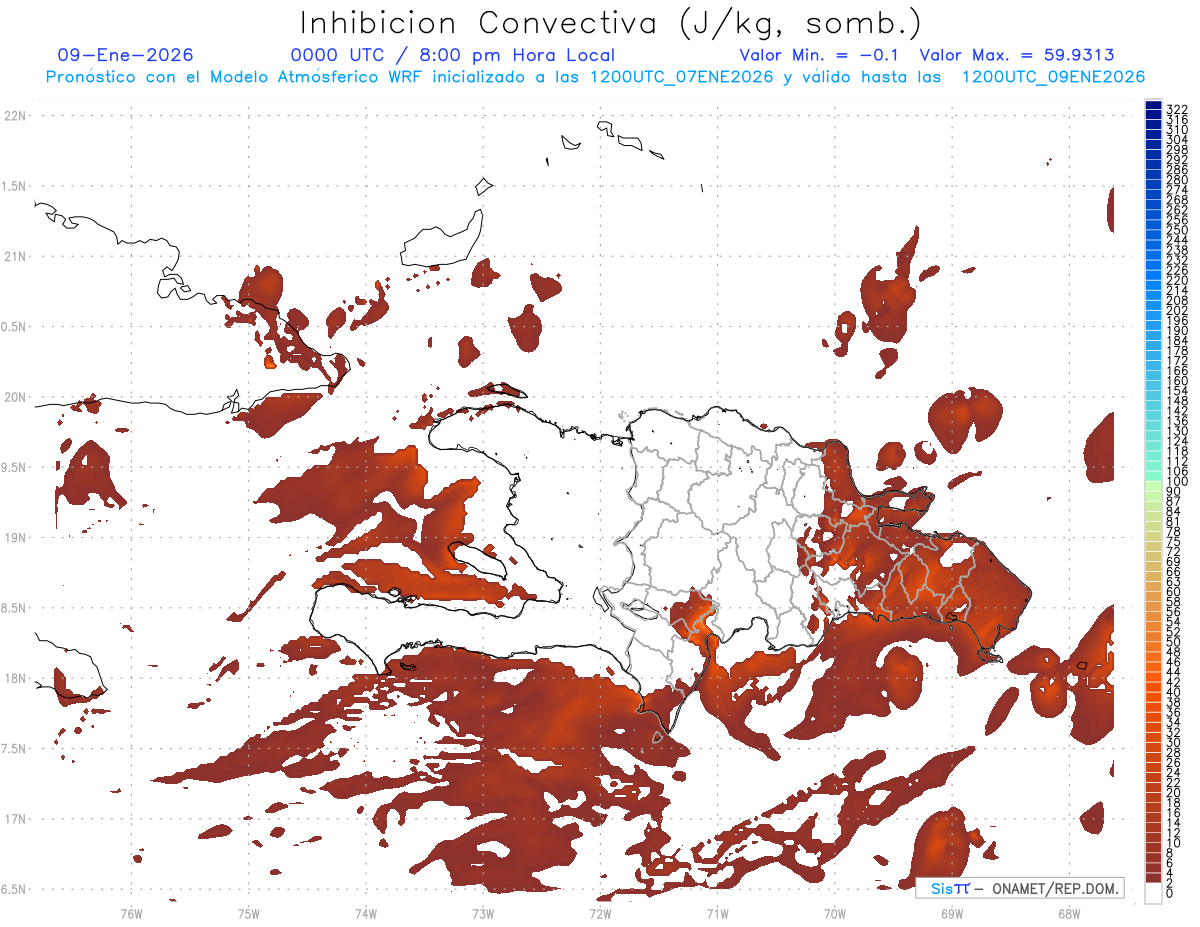Select the '09-Ene-2026' date label
Screen dimensions: 1200x927
[125, 55]
